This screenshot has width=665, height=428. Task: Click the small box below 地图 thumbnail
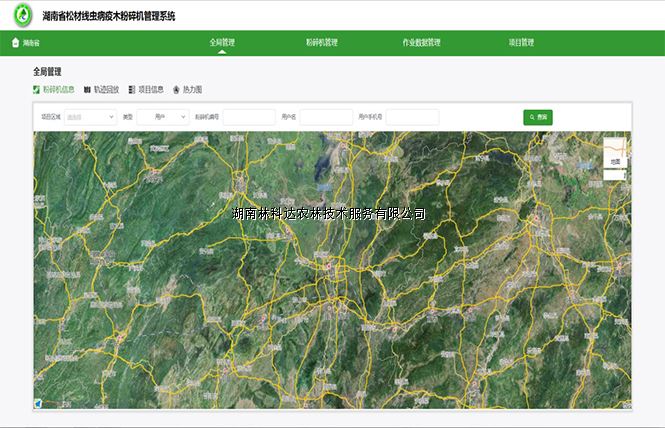click(615, 175)
